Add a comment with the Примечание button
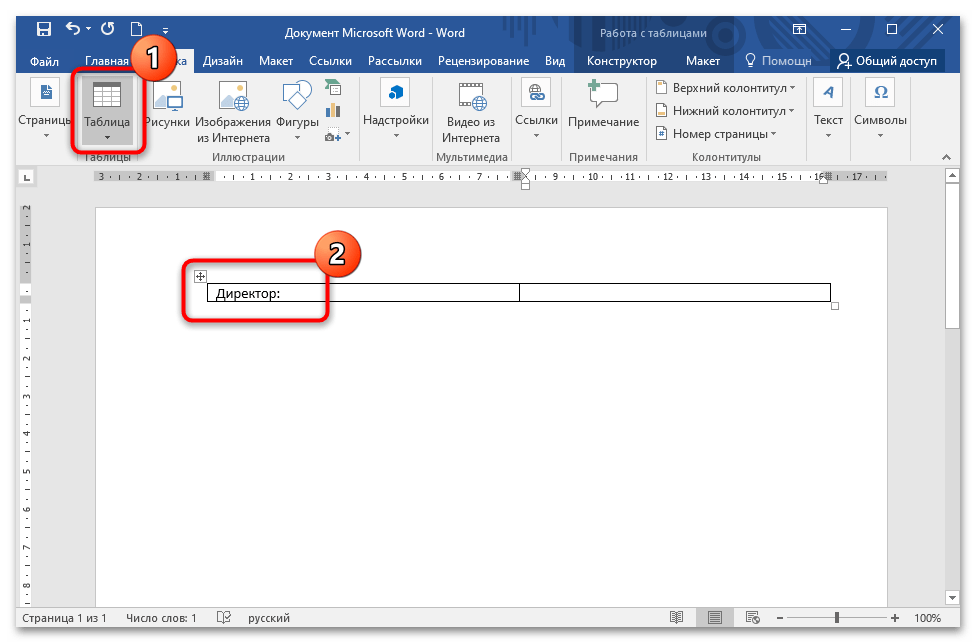 [603, 105]
